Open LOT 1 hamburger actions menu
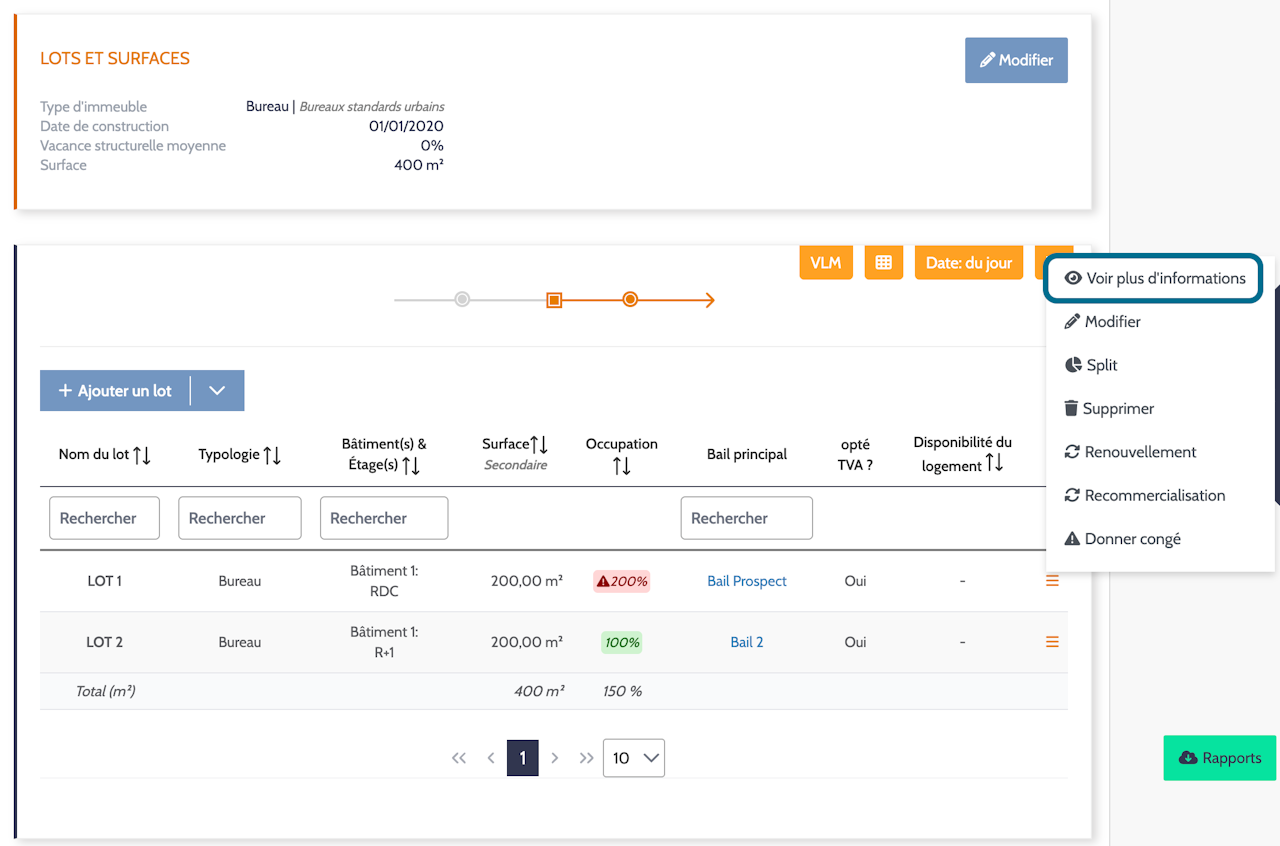The image size is (1280, 846). tap(1052, 581)
